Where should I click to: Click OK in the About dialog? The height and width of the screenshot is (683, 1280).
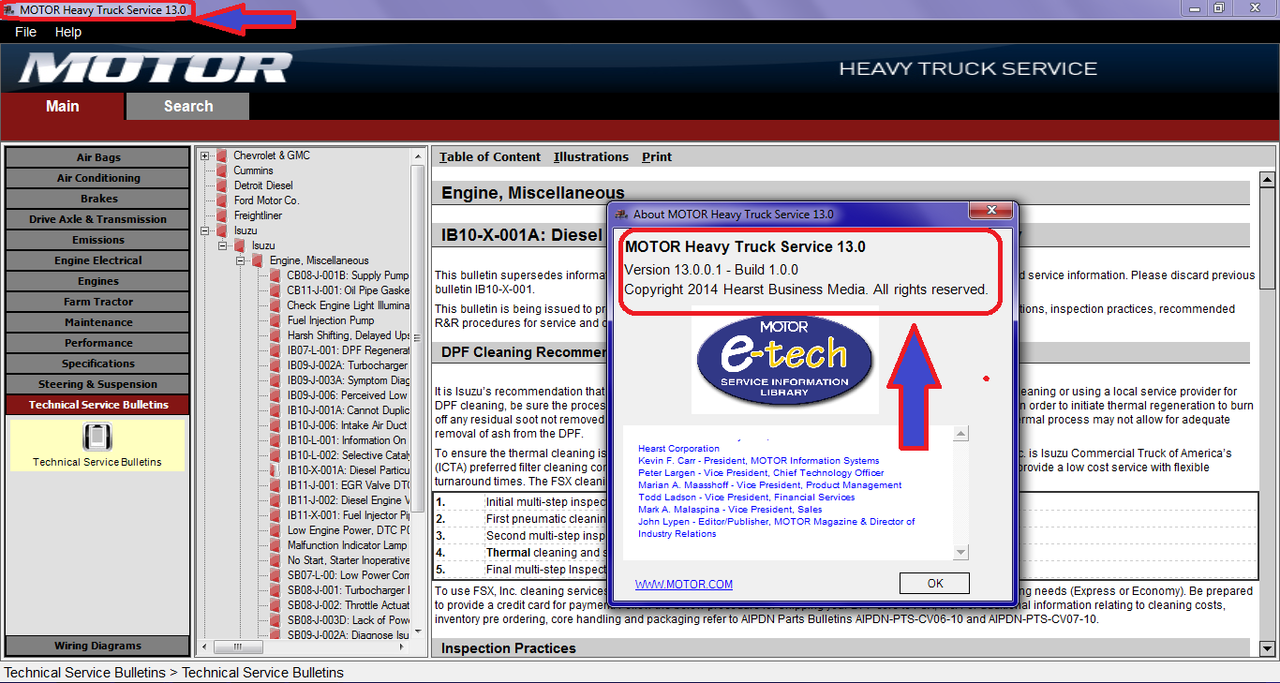click(934, 583)
